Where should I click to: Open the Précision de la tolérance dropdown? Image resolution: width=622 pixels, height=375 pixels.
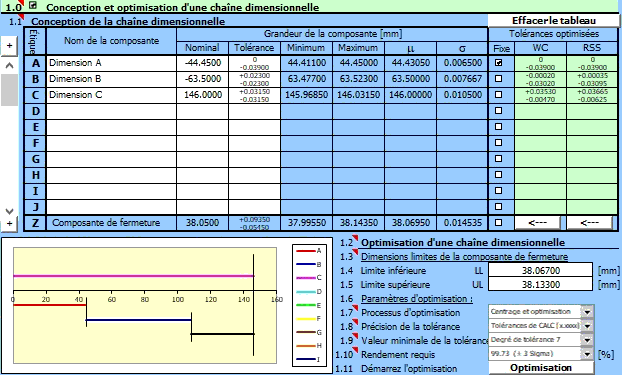(x=587, y=326)
